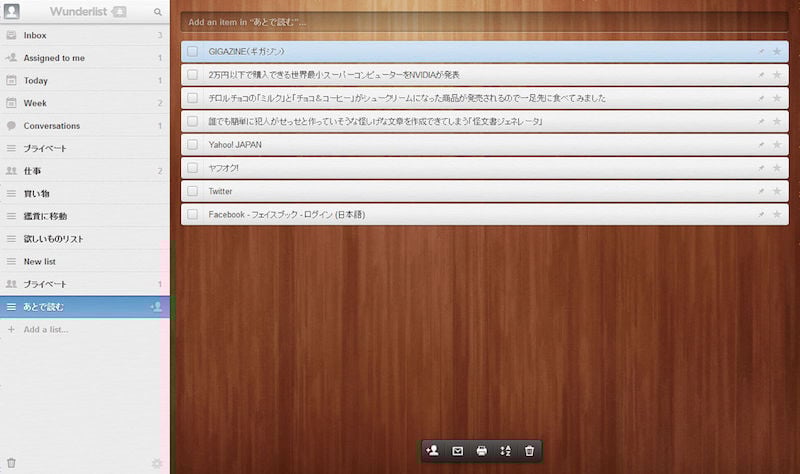
Task: Tick the checkbox for Facebook task
Action: (x=193, y=214)
